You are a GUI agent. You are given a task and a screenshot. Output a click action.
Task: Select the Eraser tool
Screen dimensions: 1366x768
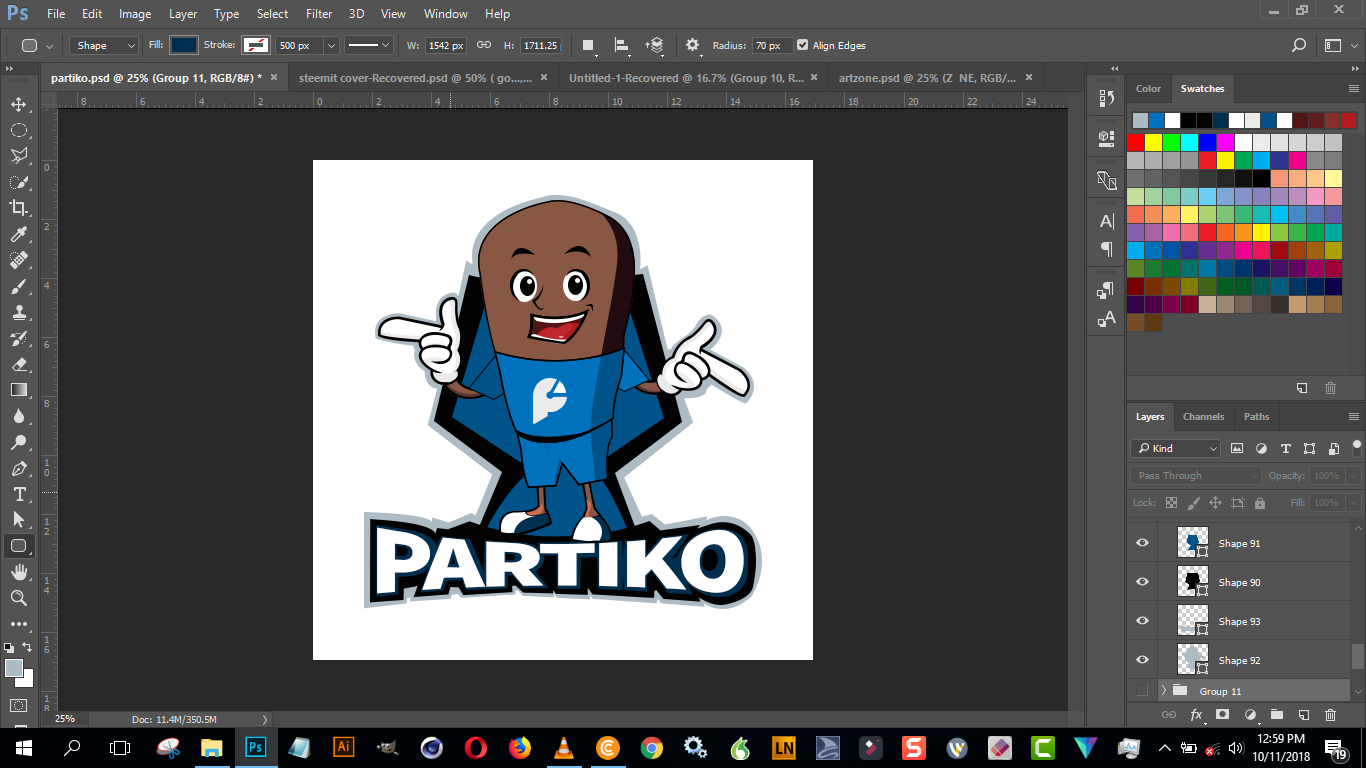click(x=19, y=364)
